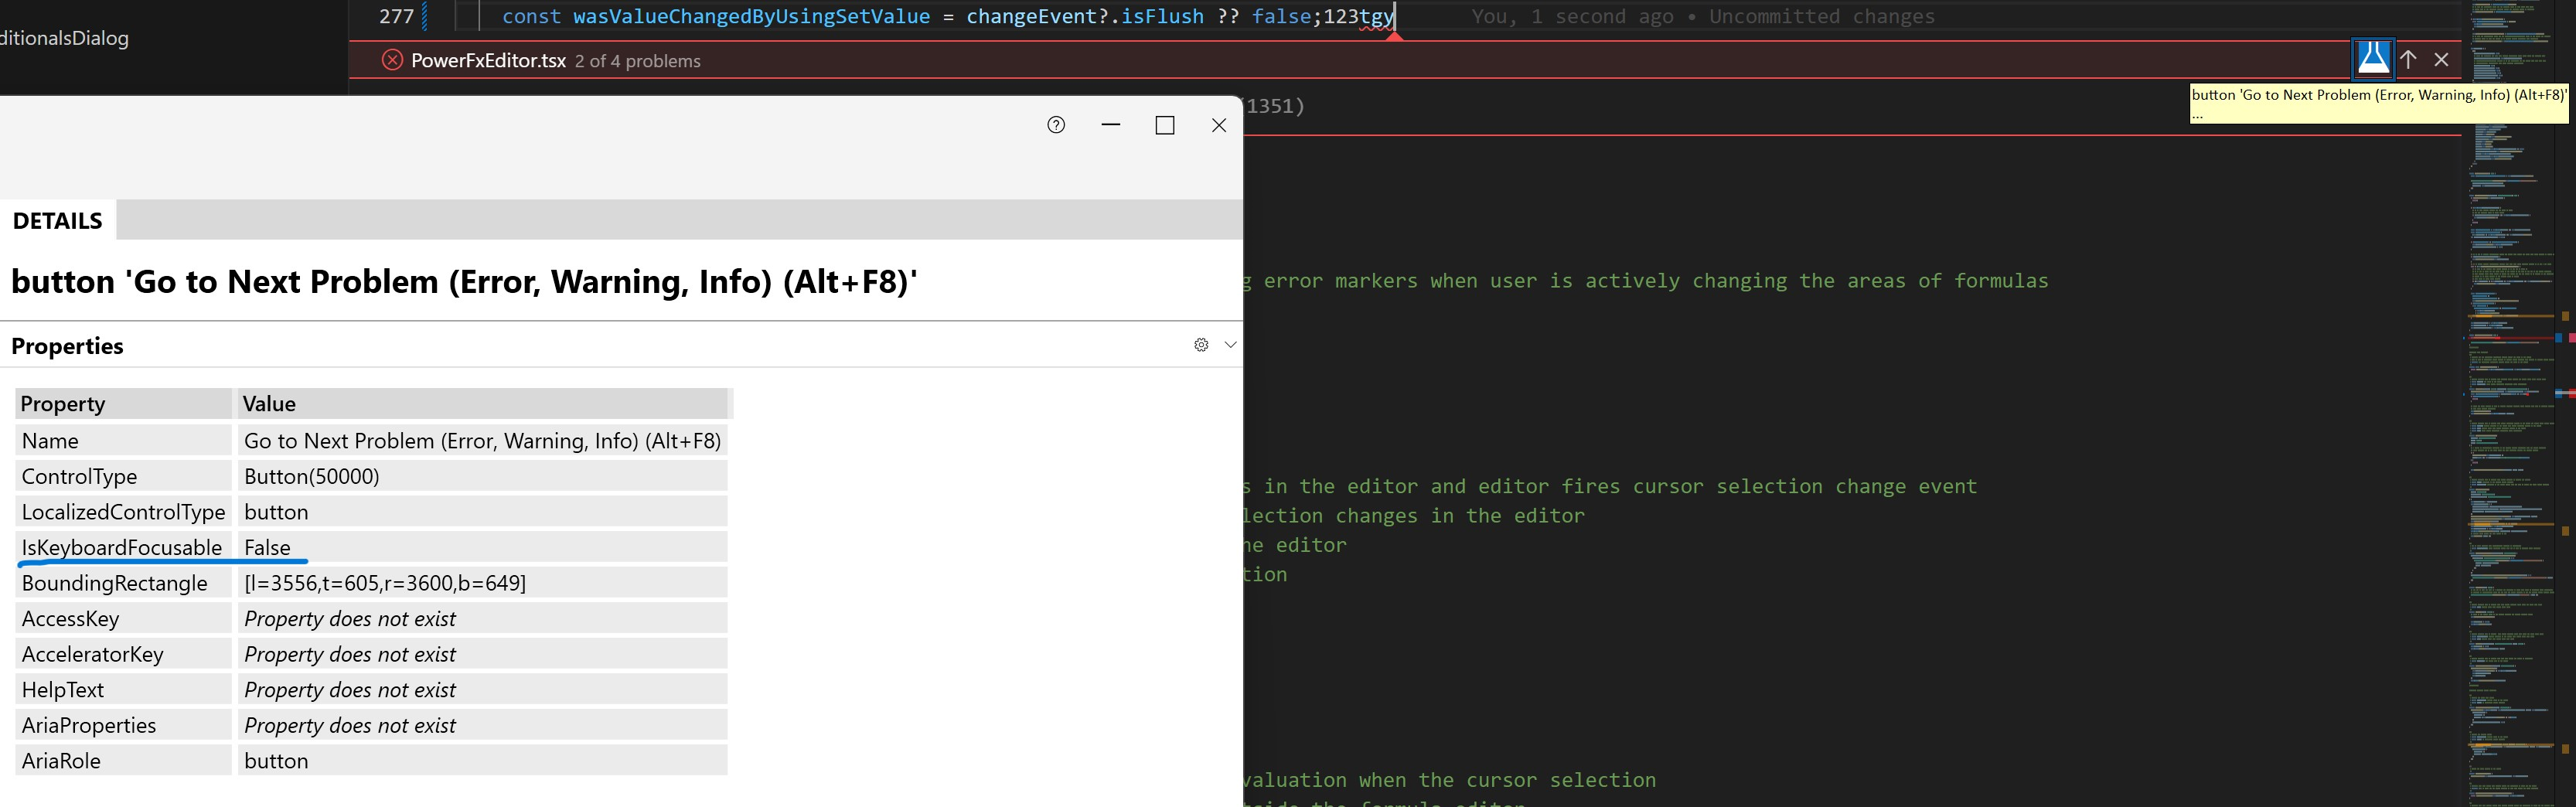
Task: Collapse the Properties section with the chevron
Action: pyautogui.click(x=1229, y=344)
